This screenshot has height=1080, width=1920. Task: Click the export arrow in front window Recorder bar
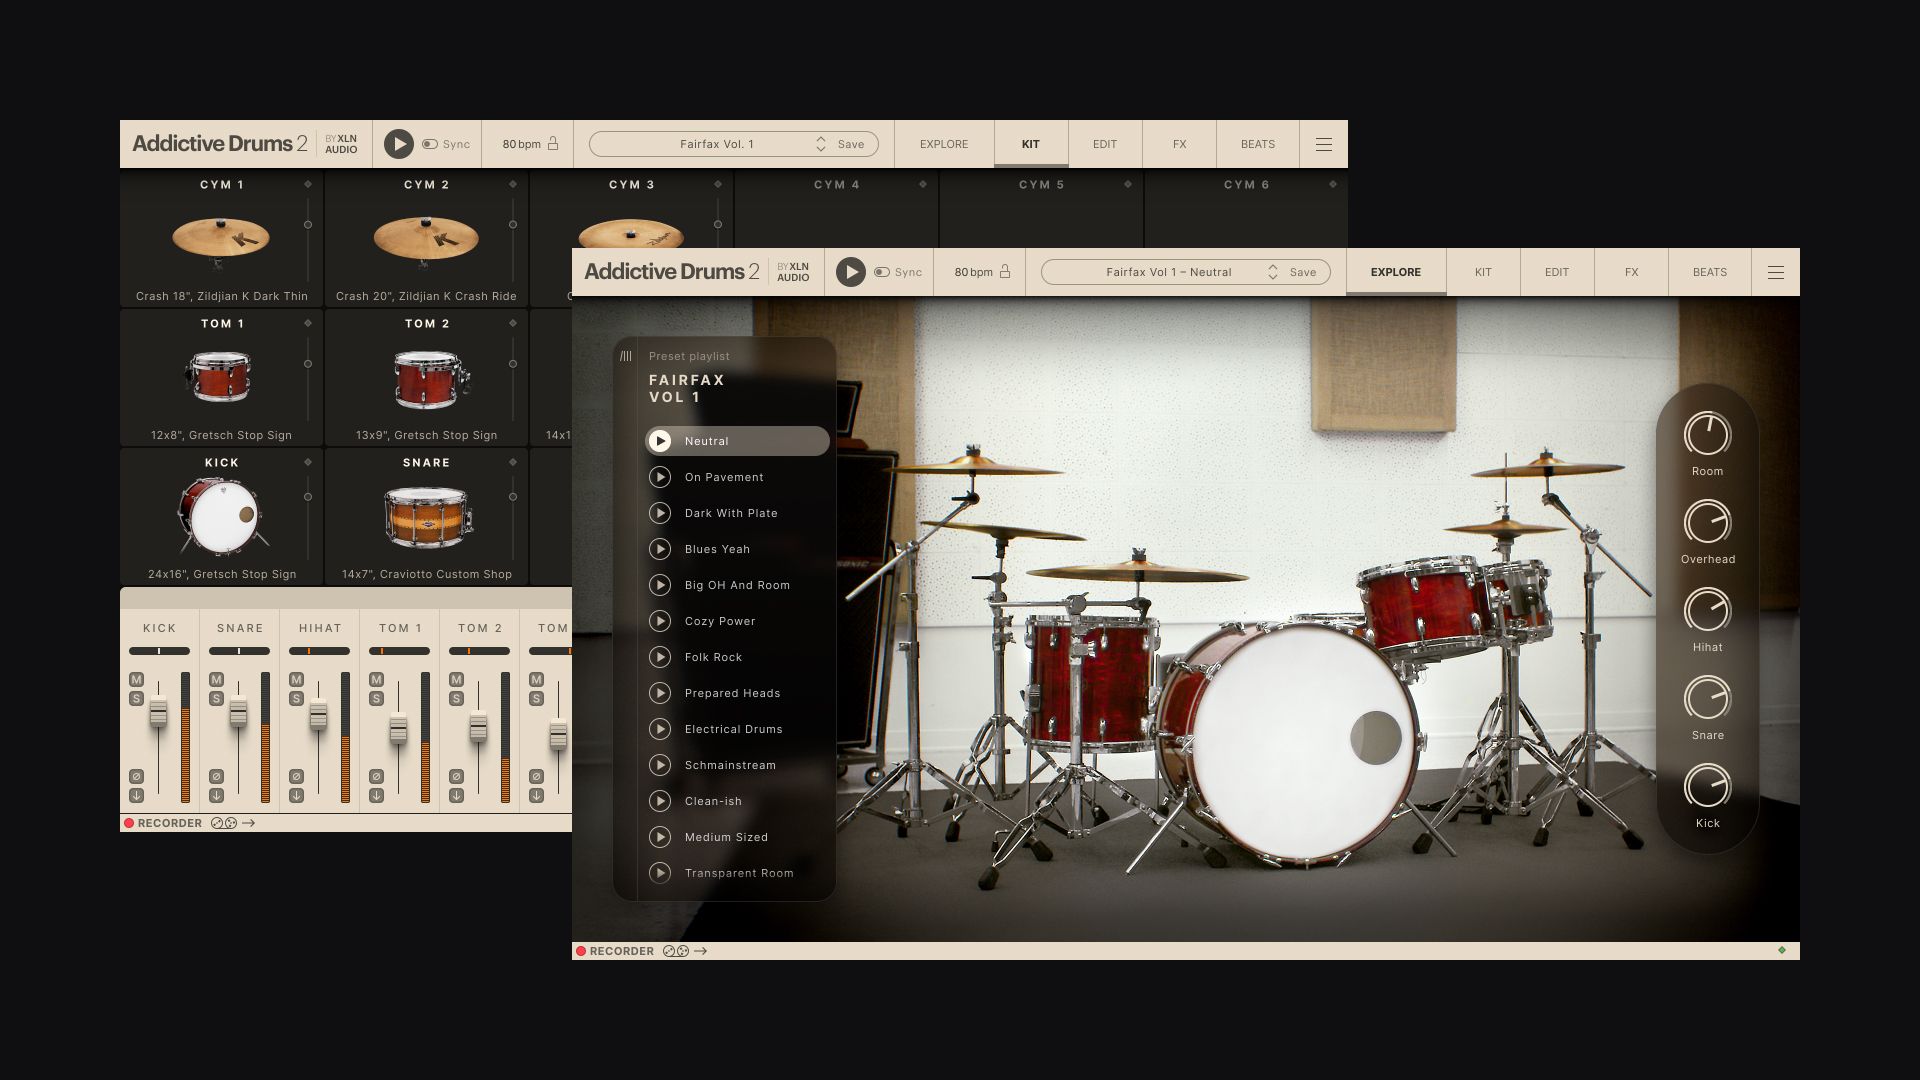[x=701, y=951]
